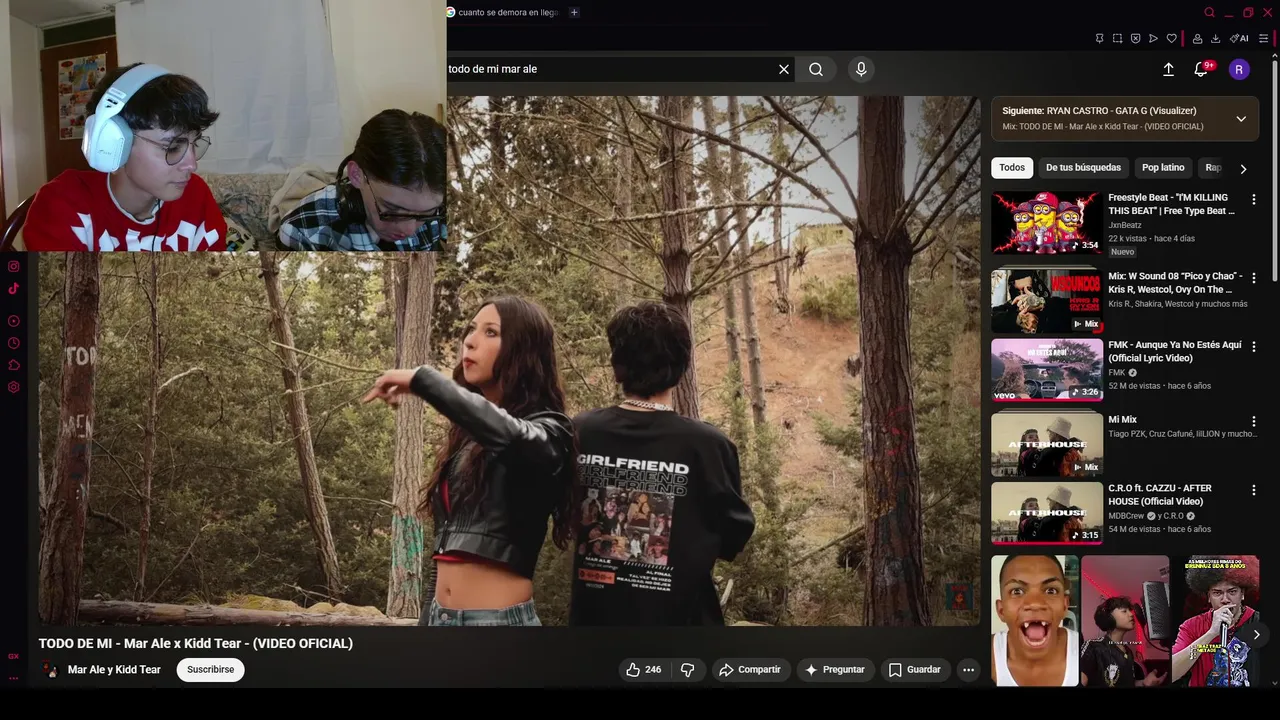Open the Mar Ale y Kidd Tear channel avatar

coord(50,670)
